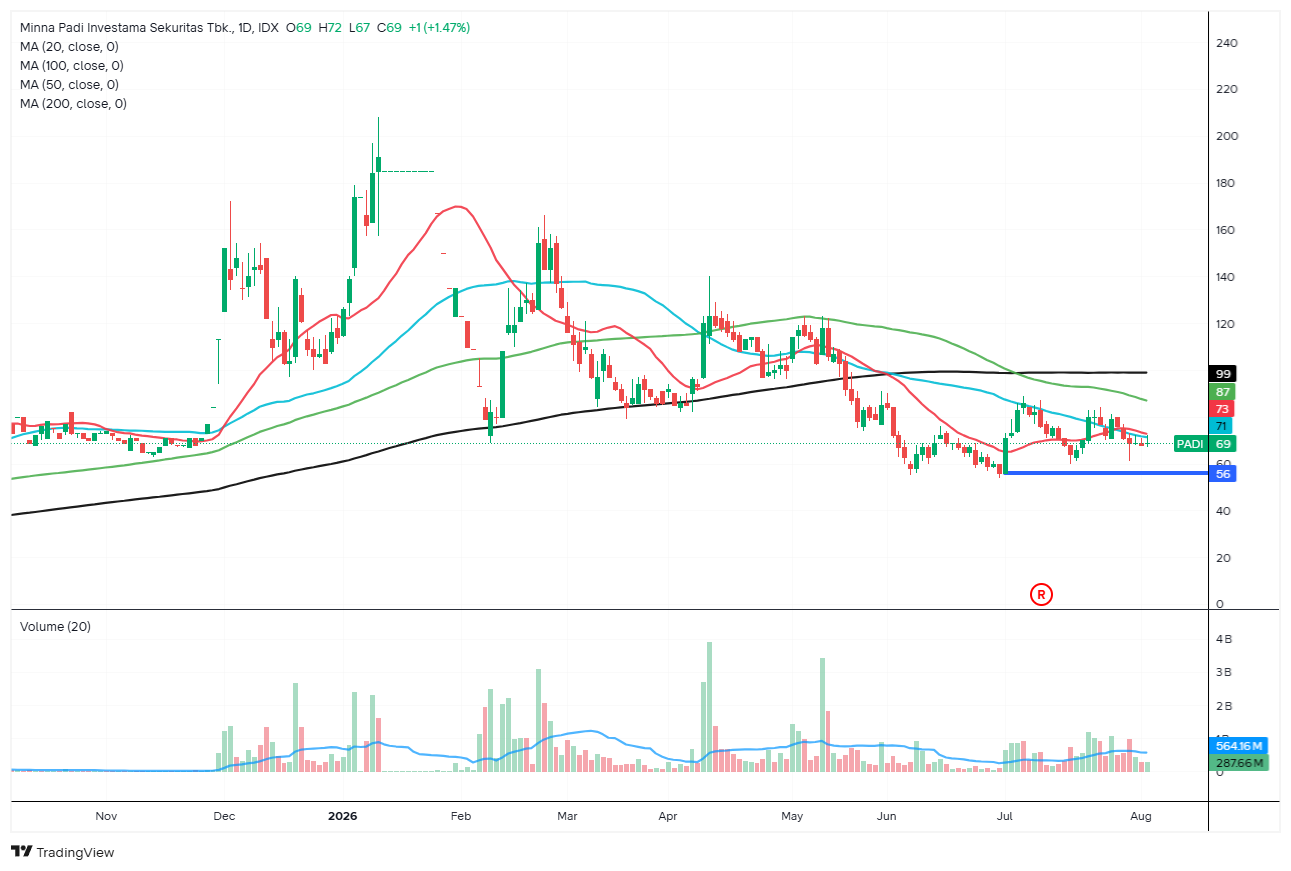Click the 120 price axis label
The height and width of the screenshot is (871, 1291).
click(x=1227, y=324)
